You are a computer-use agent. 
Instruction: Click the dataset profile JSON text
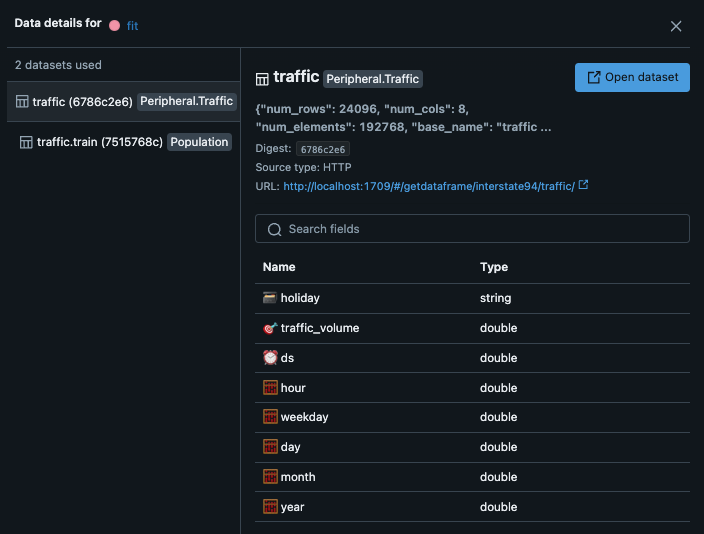403,118
